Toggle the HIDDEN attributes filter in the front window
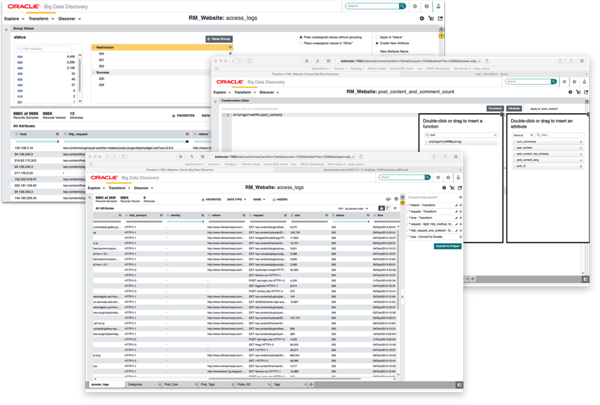 click(280, 199)
